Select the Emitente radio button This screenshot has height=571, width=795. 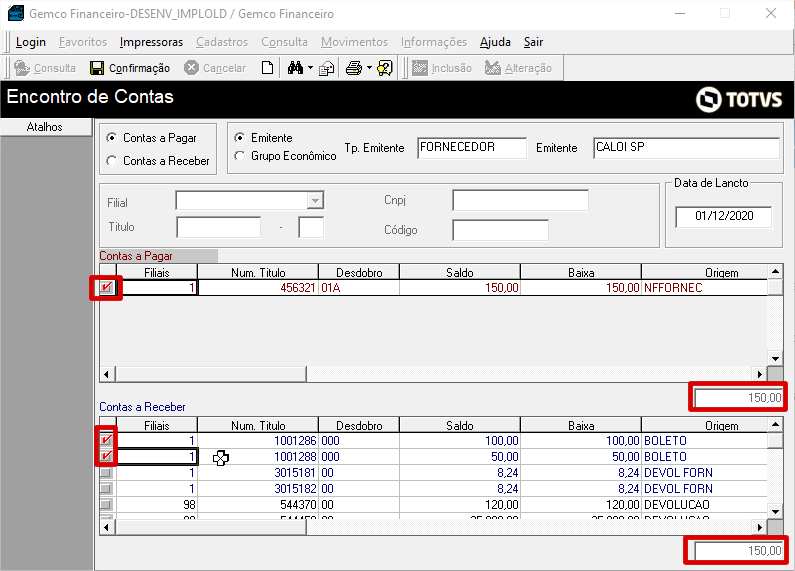coord(239,137)
